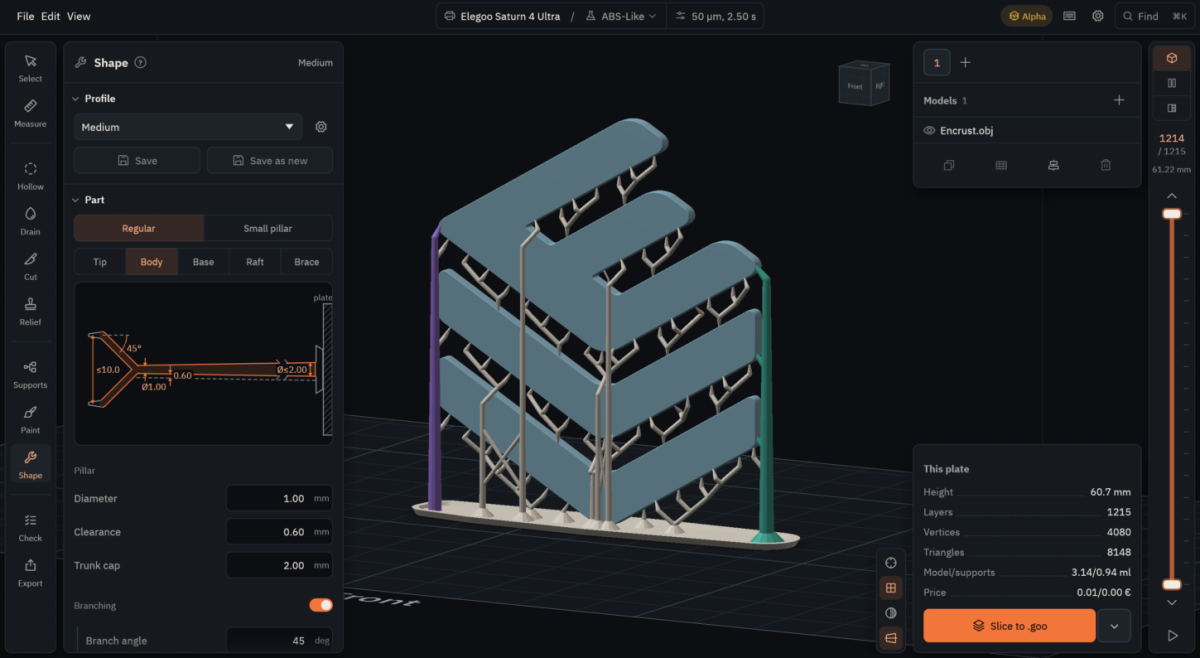Screen dimensions: 1200x658
Task: Click the Clearance value field
Action: [x=279, y=532]
